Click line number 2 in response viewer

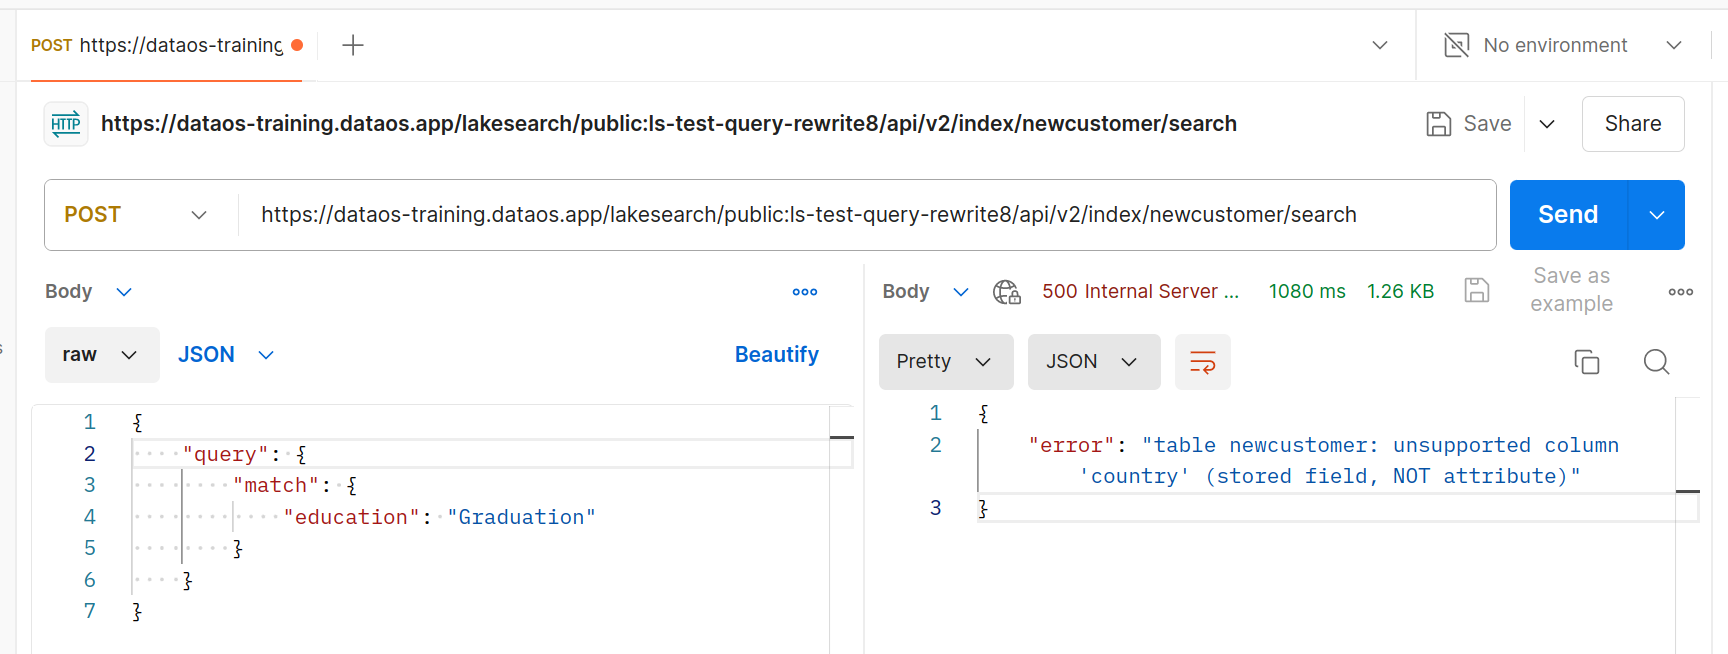coord(935,445)
